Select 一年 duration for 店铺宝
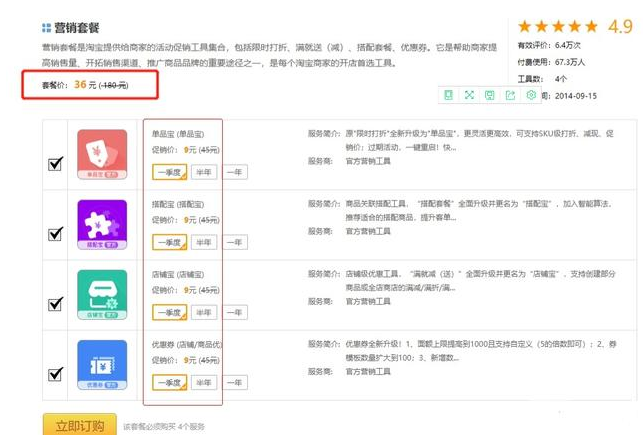The image size is (643, 445). 235,313
